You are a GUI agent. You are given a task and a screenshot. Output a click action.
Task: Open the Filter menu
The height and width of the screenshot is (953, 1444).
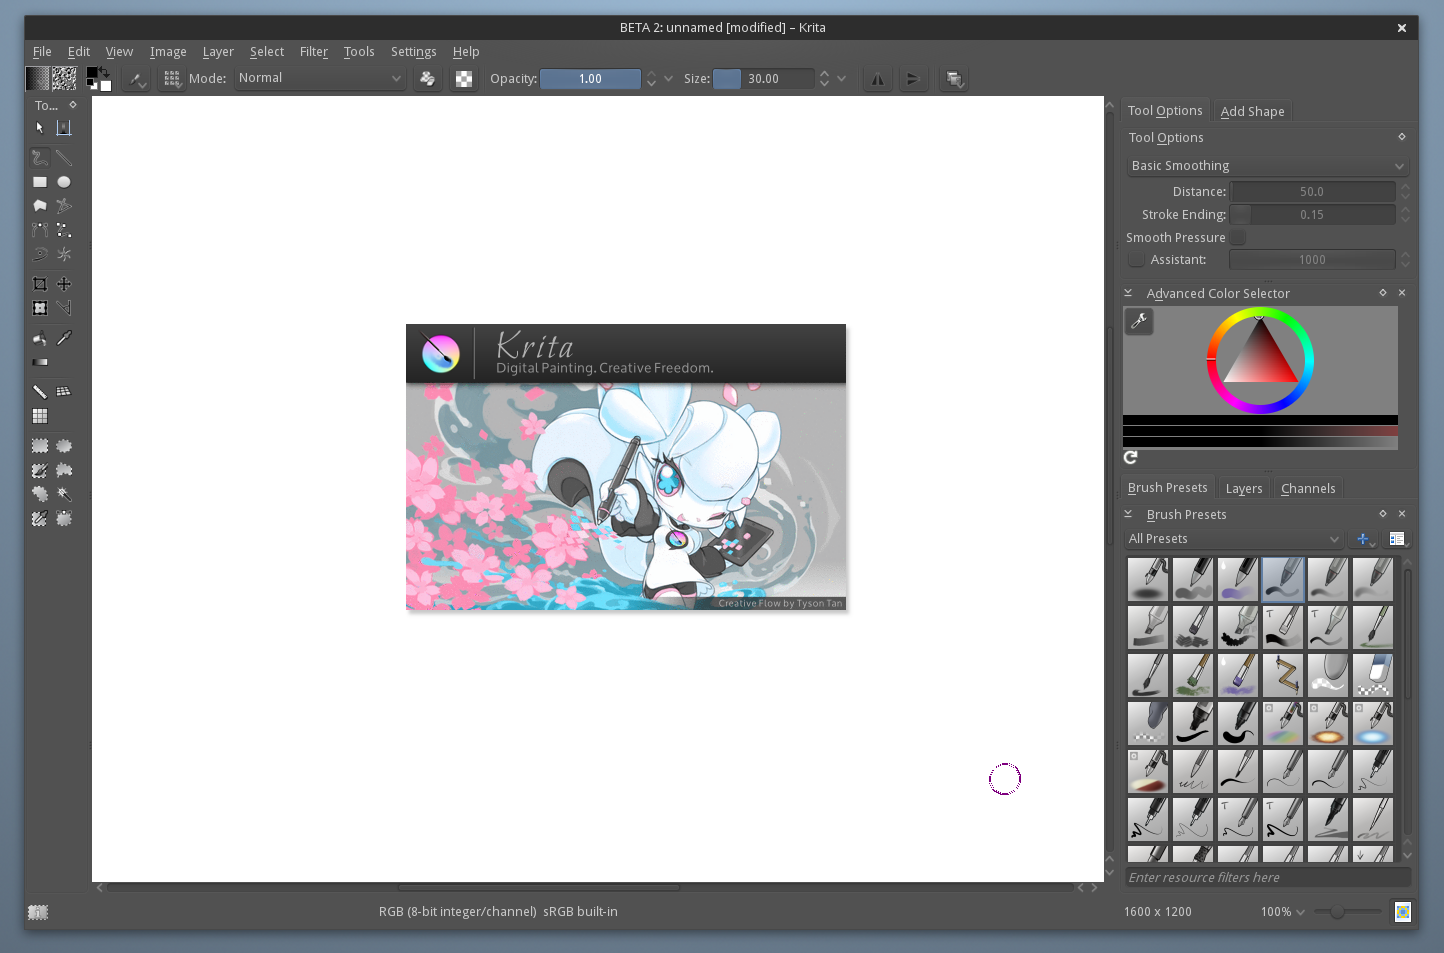pos(313,52)
